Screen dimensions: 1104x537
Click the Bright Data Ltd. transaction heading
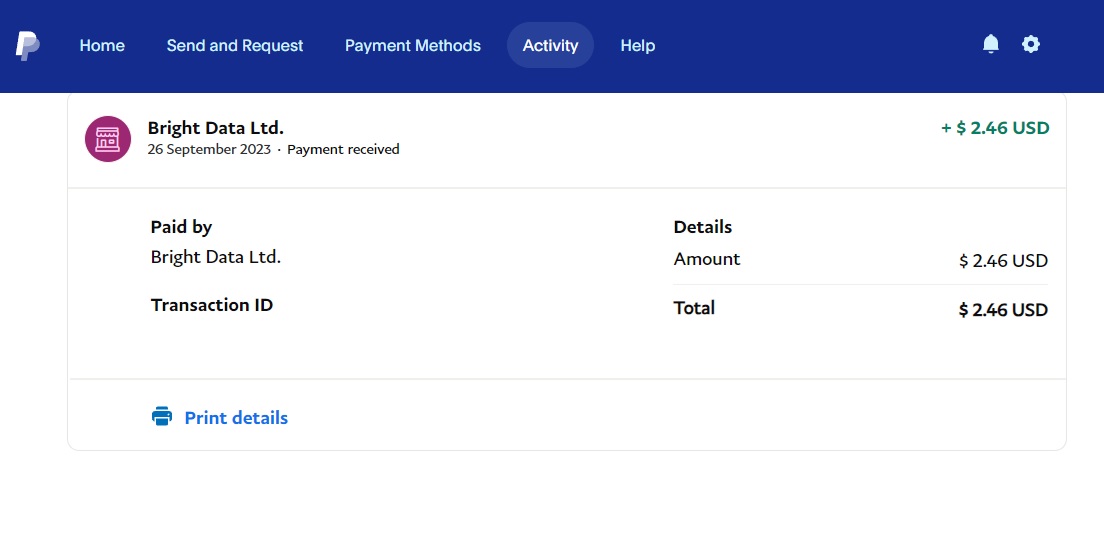(x=216, y=128)
